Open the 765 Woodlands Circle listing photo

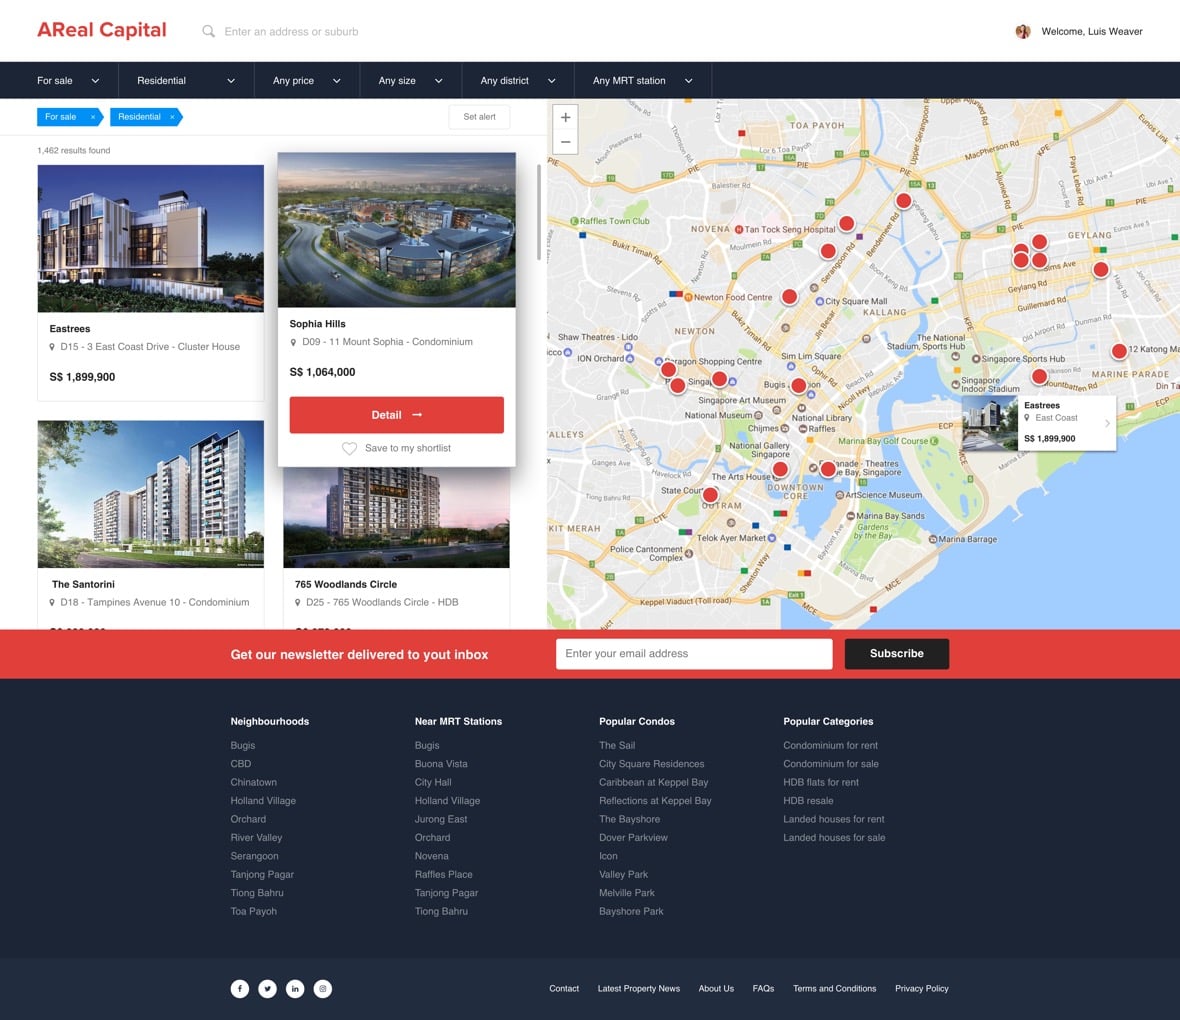pos(397,518)
